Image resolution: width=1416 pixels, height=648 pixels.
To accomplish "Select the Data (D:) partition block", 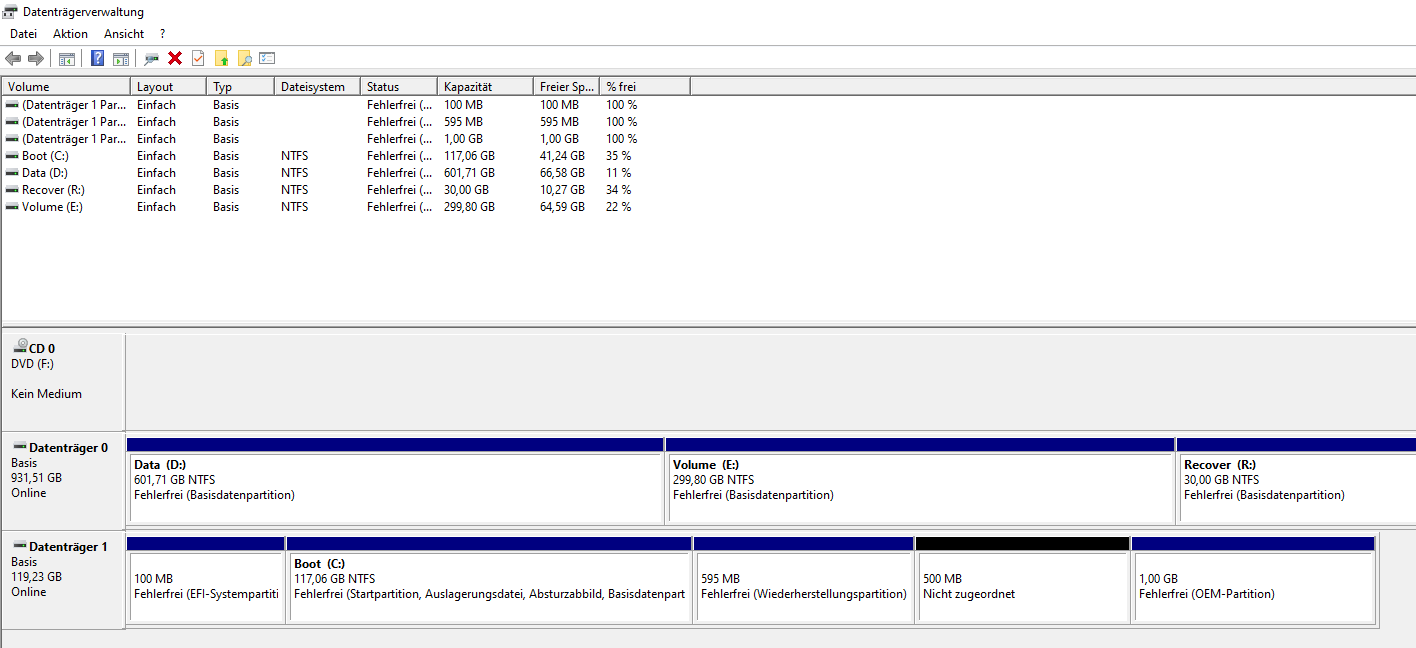I will pyautogui.click(x=395, y=480).
